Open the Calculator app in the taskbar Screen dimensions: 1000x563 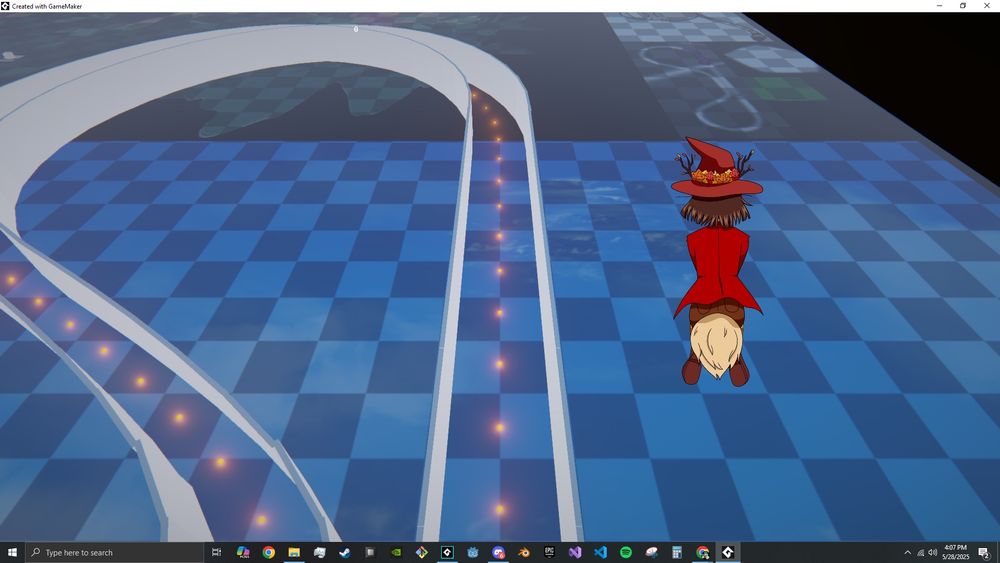(x=677, y=552)
